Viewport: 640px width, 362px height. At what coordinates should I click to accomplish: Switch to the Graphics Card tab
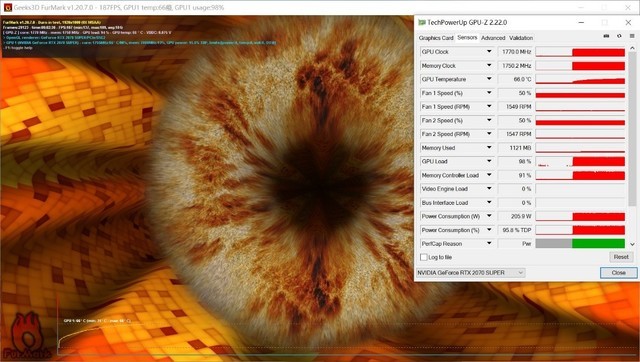pos(436,38)
